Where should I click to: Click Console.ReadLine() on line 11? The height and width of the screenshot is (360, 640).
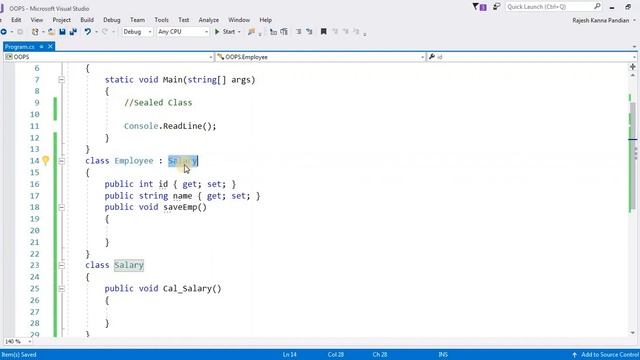click(x=170, y=126)
